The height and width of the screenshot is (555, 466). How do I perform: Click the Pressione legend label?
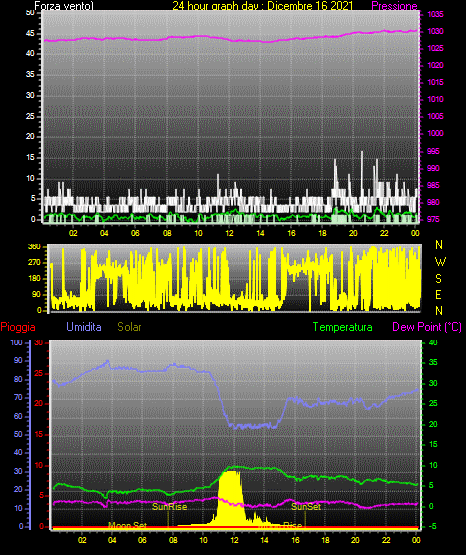pos(394,6)
